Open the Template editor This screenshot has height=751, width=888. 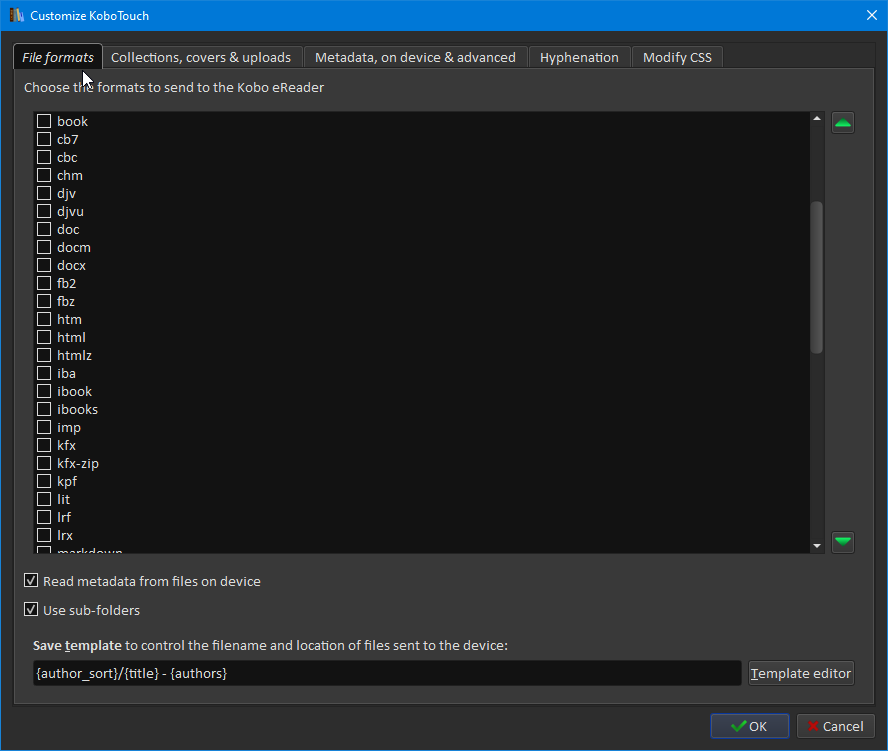click(801, 673)
